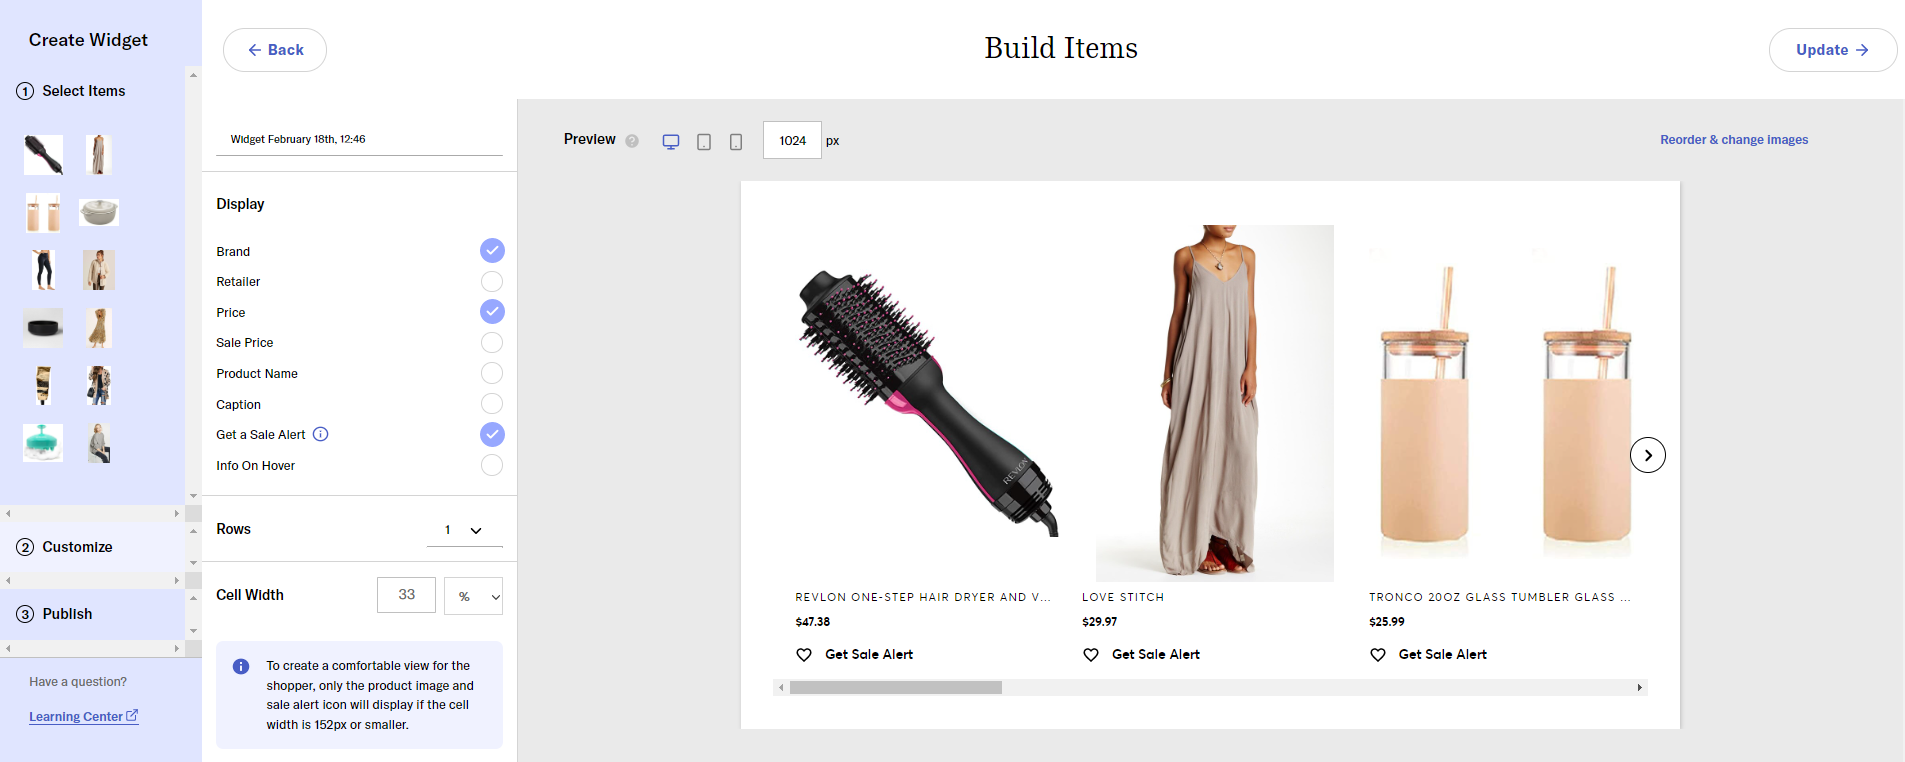Click the Update button

[1832, 50]
